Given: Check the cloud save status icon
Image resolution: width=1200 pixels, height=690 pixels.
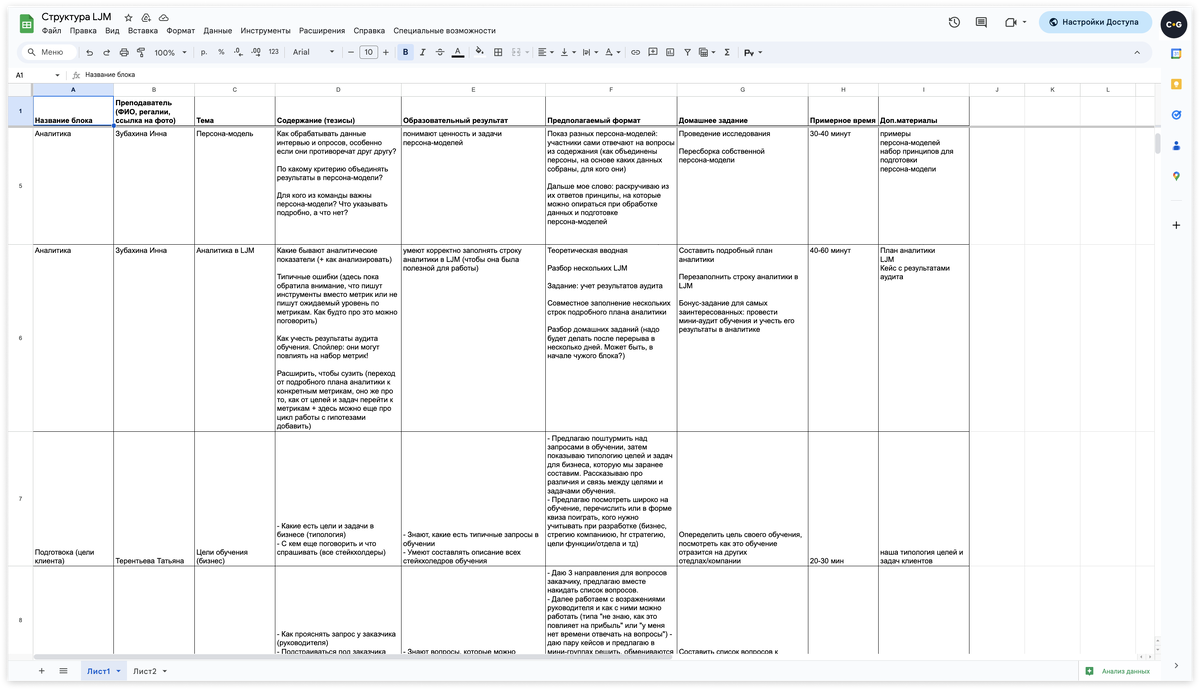Looking at the screenshot, I should 164,18.
